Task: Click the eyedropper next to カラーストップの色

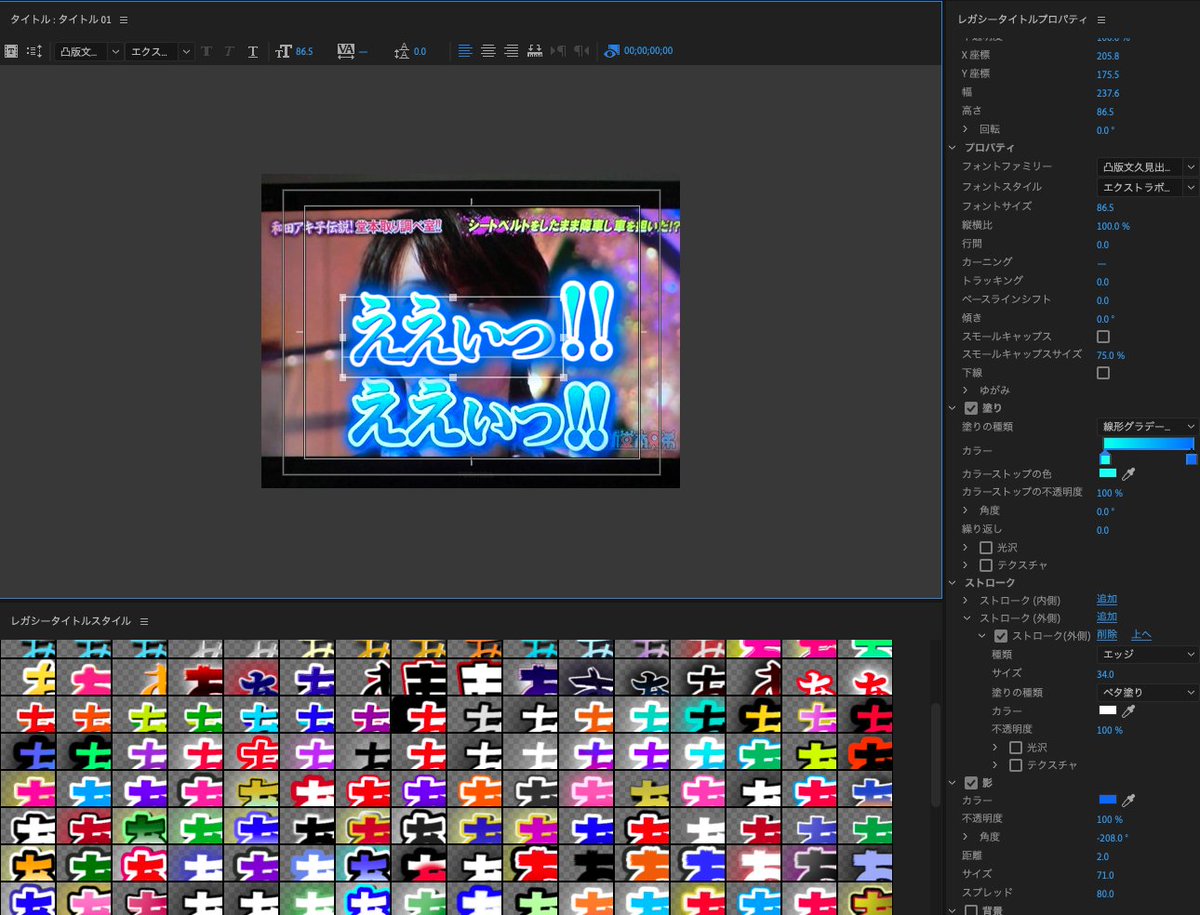Action: [x=1129, y=473]
